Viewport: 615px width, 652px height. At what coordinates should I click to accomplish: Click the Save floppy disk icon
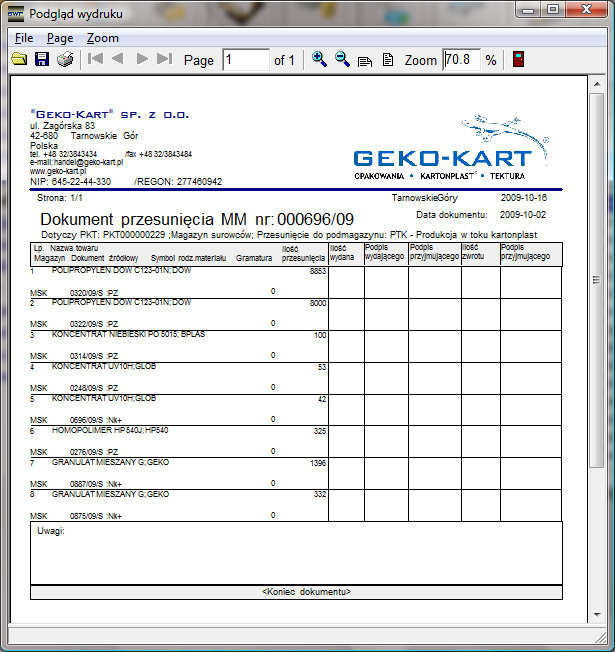coord(42,60)
